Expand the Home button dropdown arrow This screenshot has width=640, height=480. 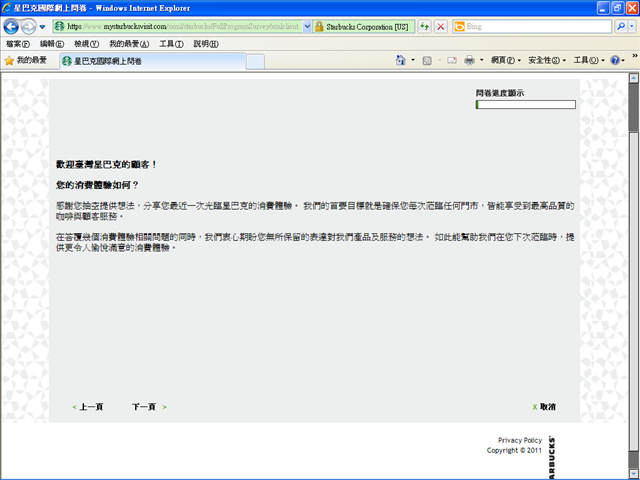pyautogui.click(x=413, y=60)
